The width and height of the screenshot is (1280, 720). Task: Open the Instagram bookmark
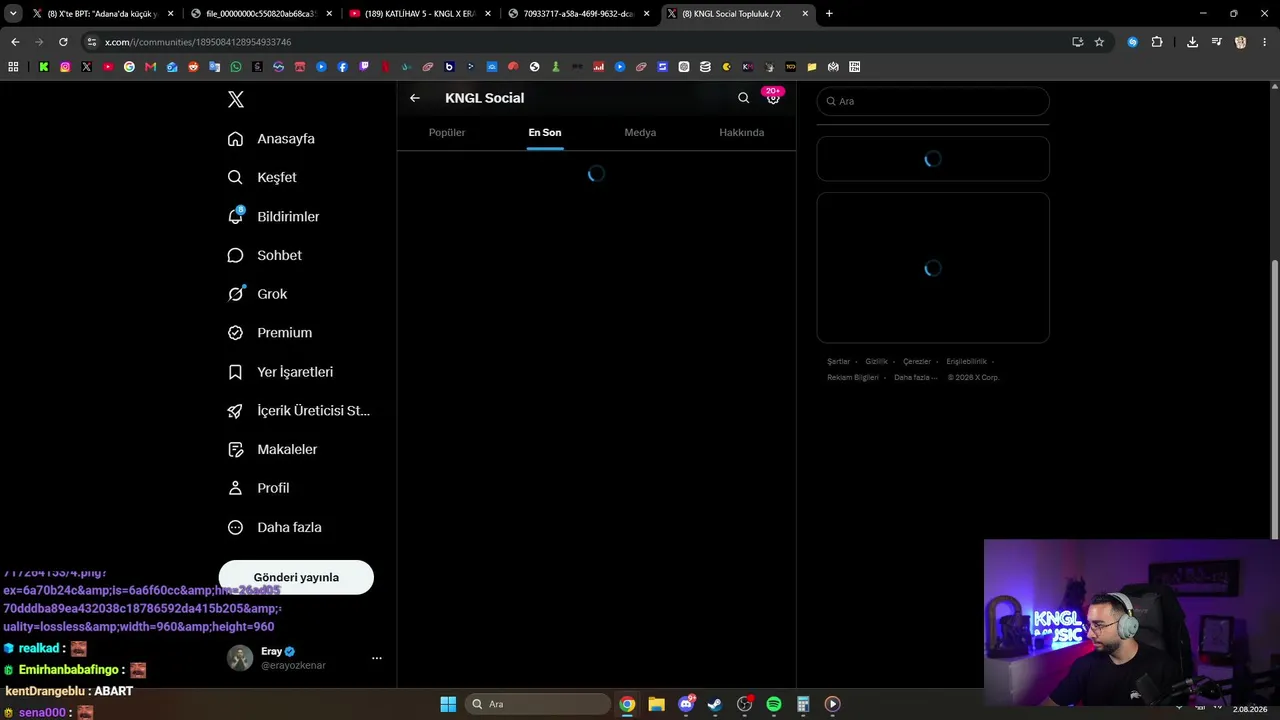click(x=65, y=67)
